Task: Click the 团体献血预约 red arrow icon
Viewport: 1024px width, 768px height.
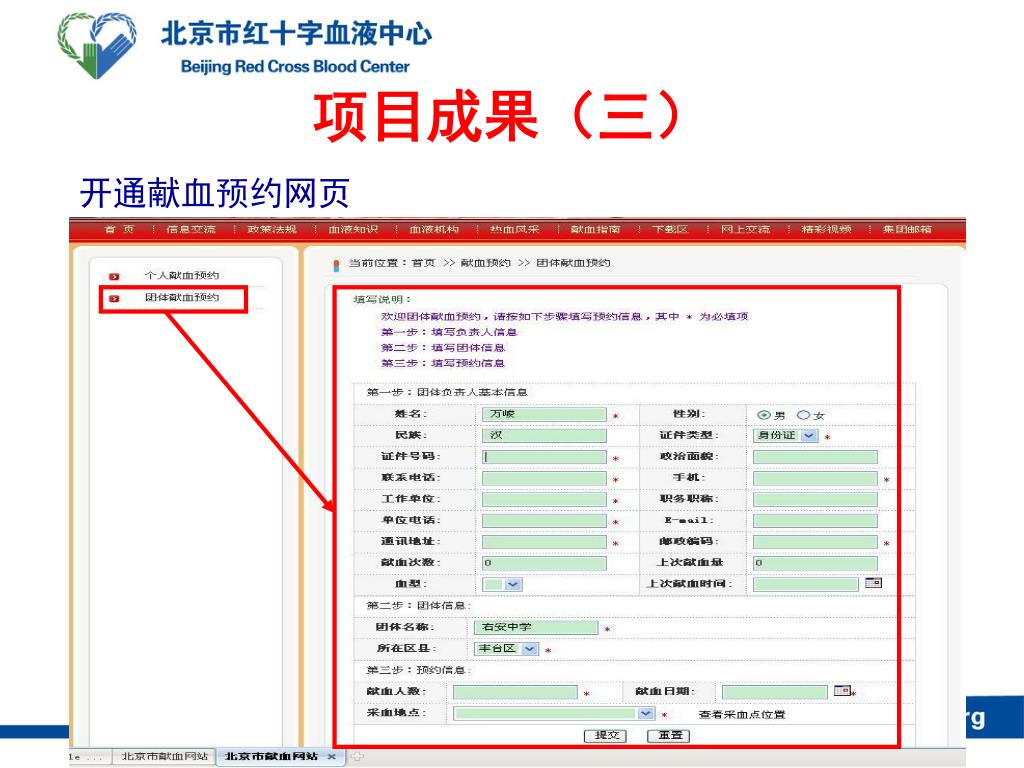Action: (114, 298)
